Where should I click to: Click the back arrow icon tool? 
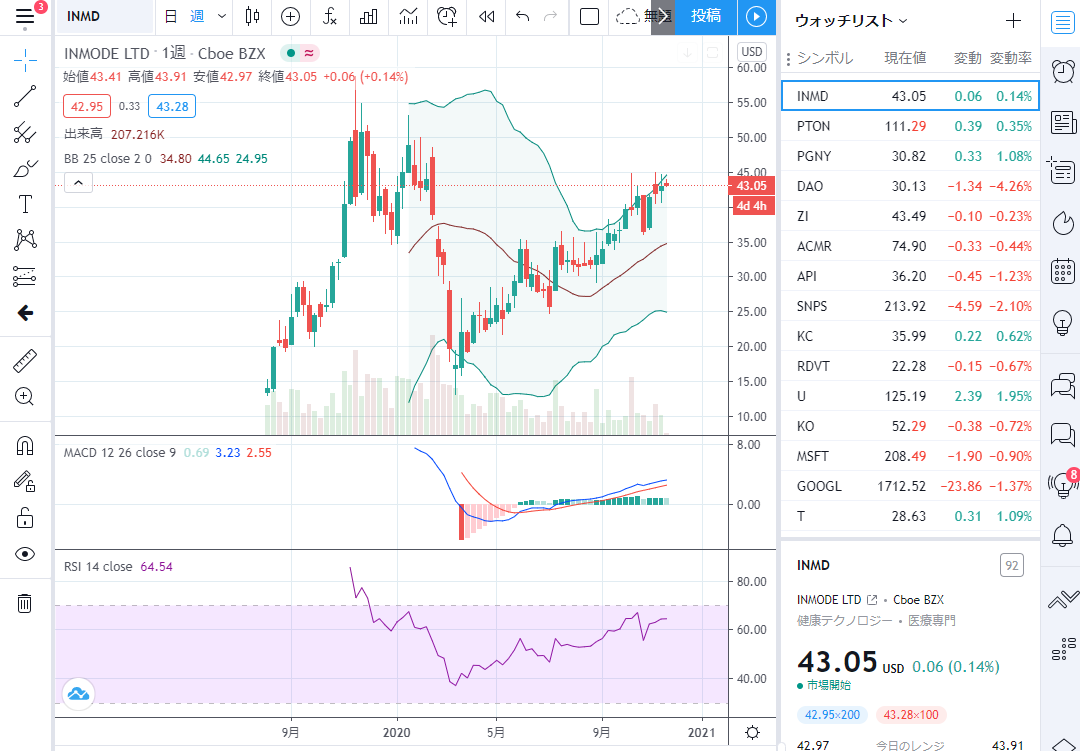tap(25, 313)
